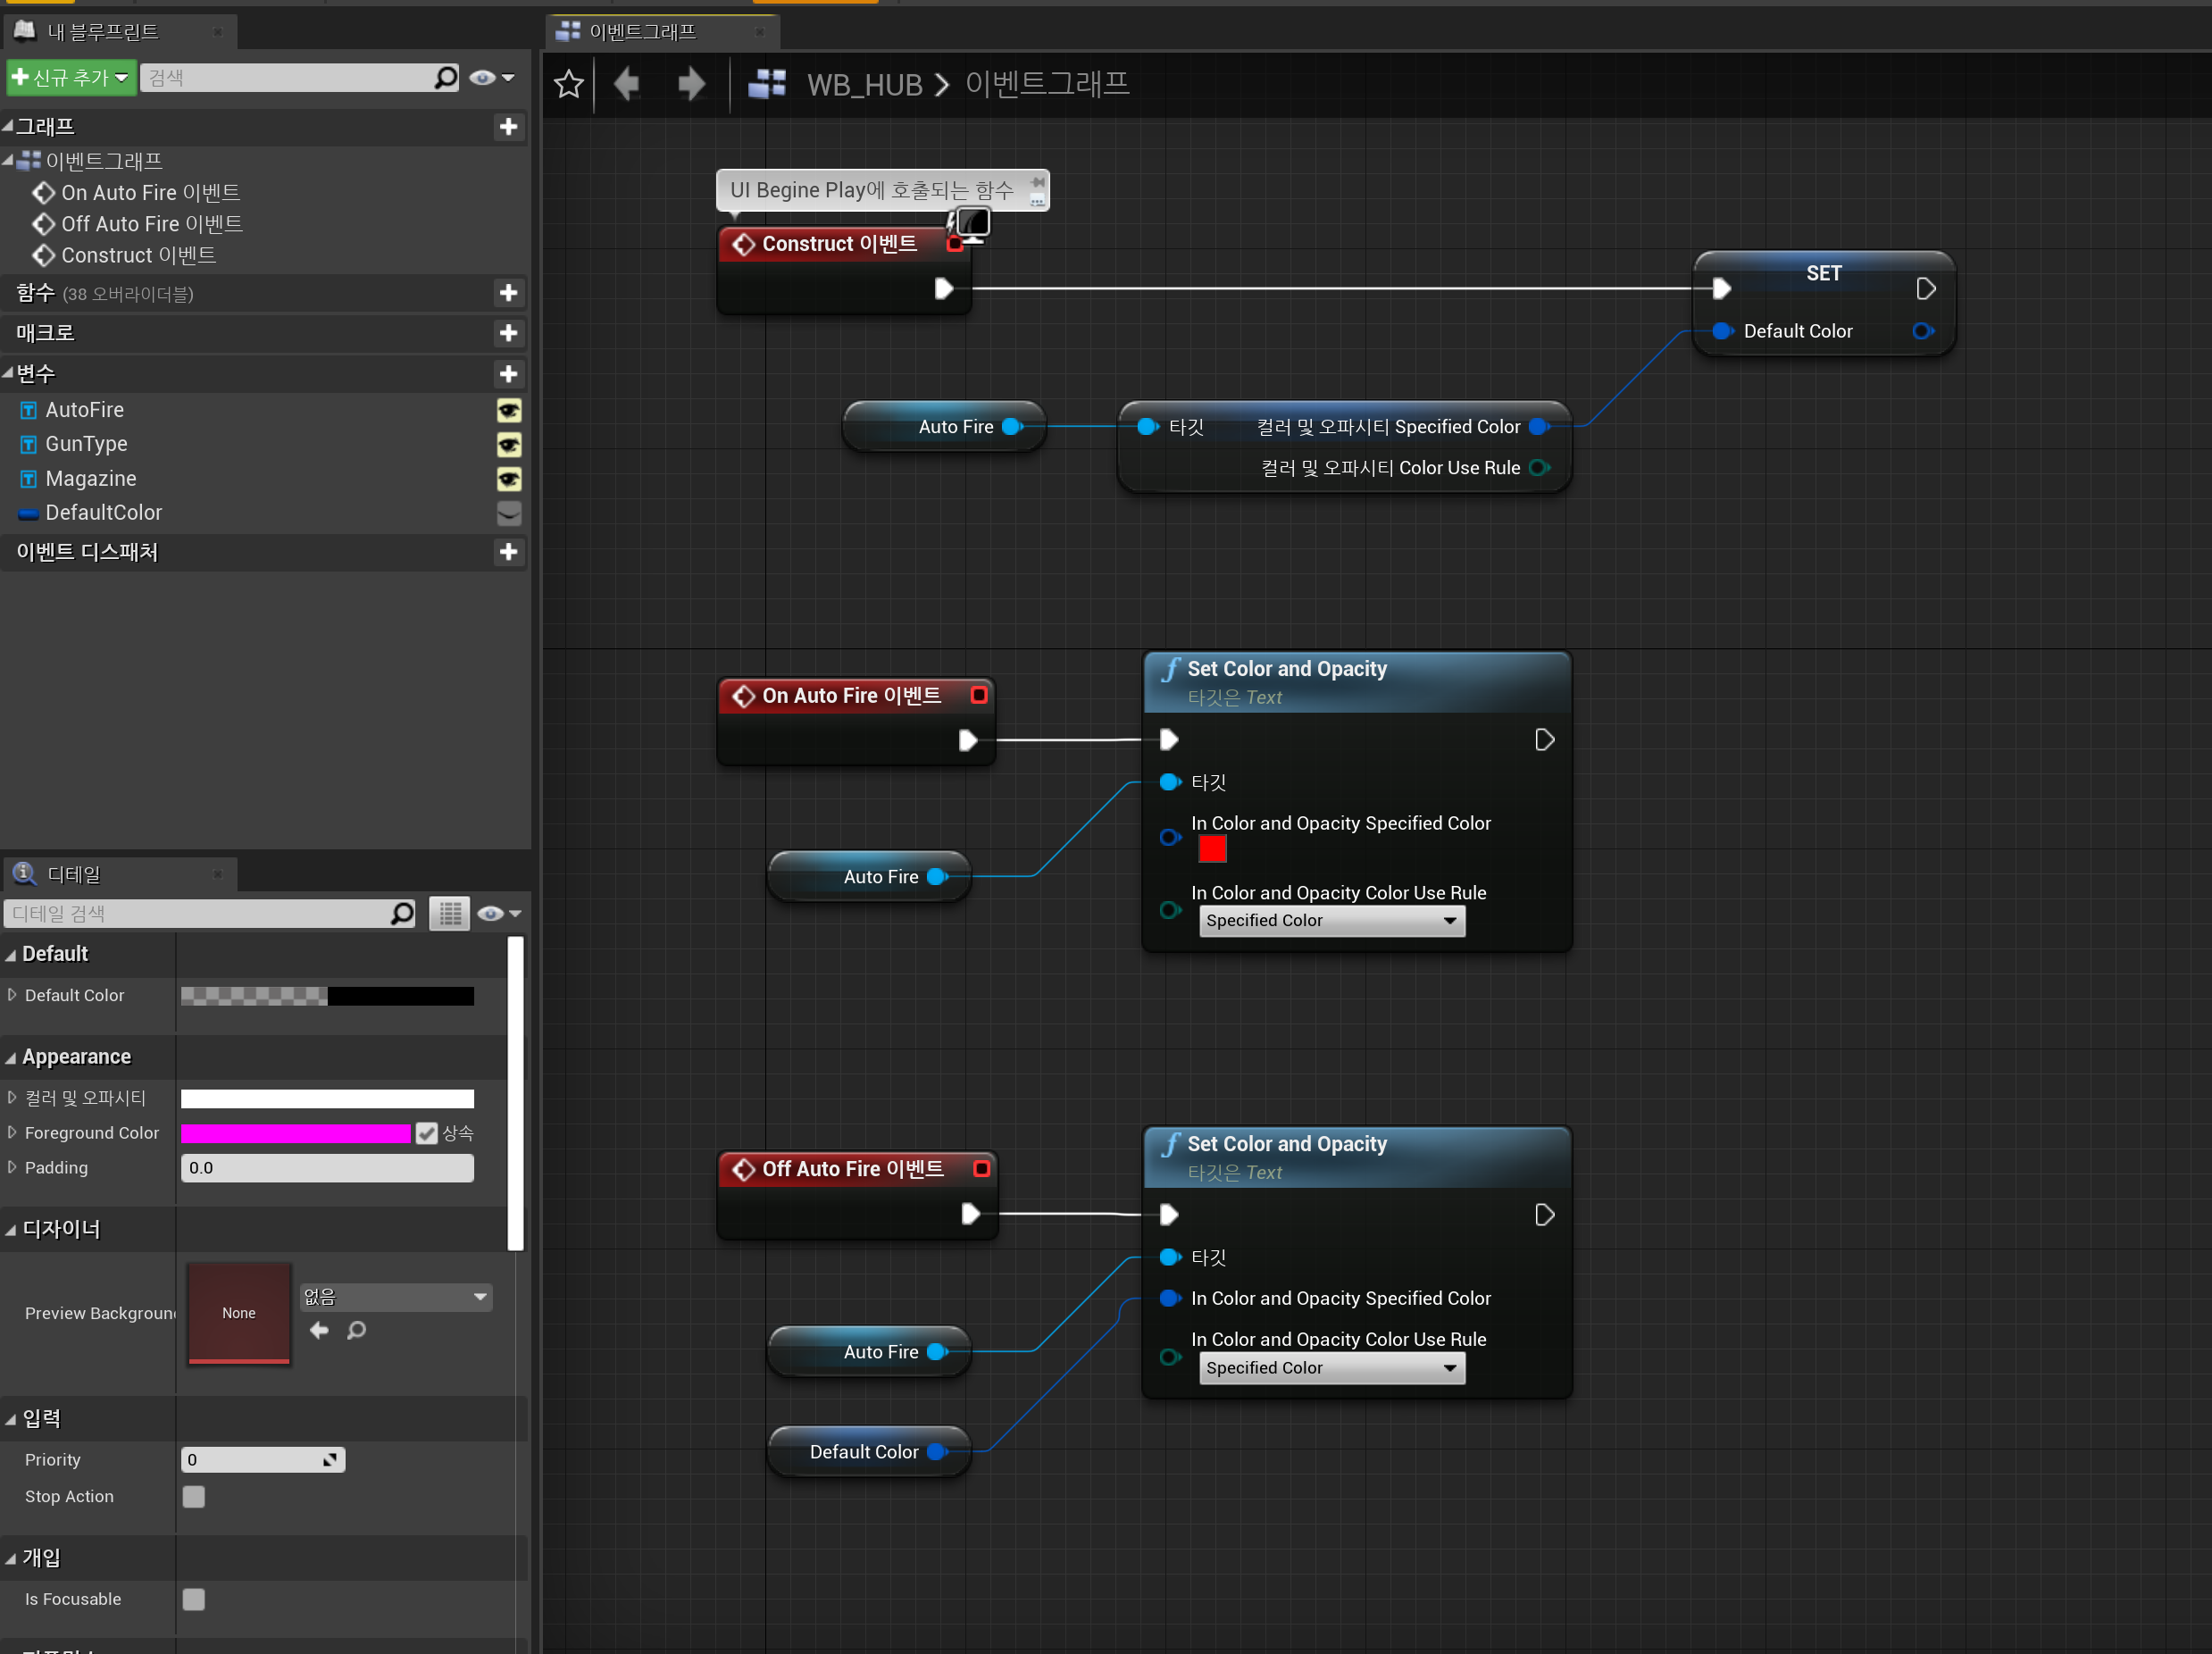The height and width of the screenshot is (1654, 2212).
Task: Expand the Default Color property row
Action: click(12, 995)
